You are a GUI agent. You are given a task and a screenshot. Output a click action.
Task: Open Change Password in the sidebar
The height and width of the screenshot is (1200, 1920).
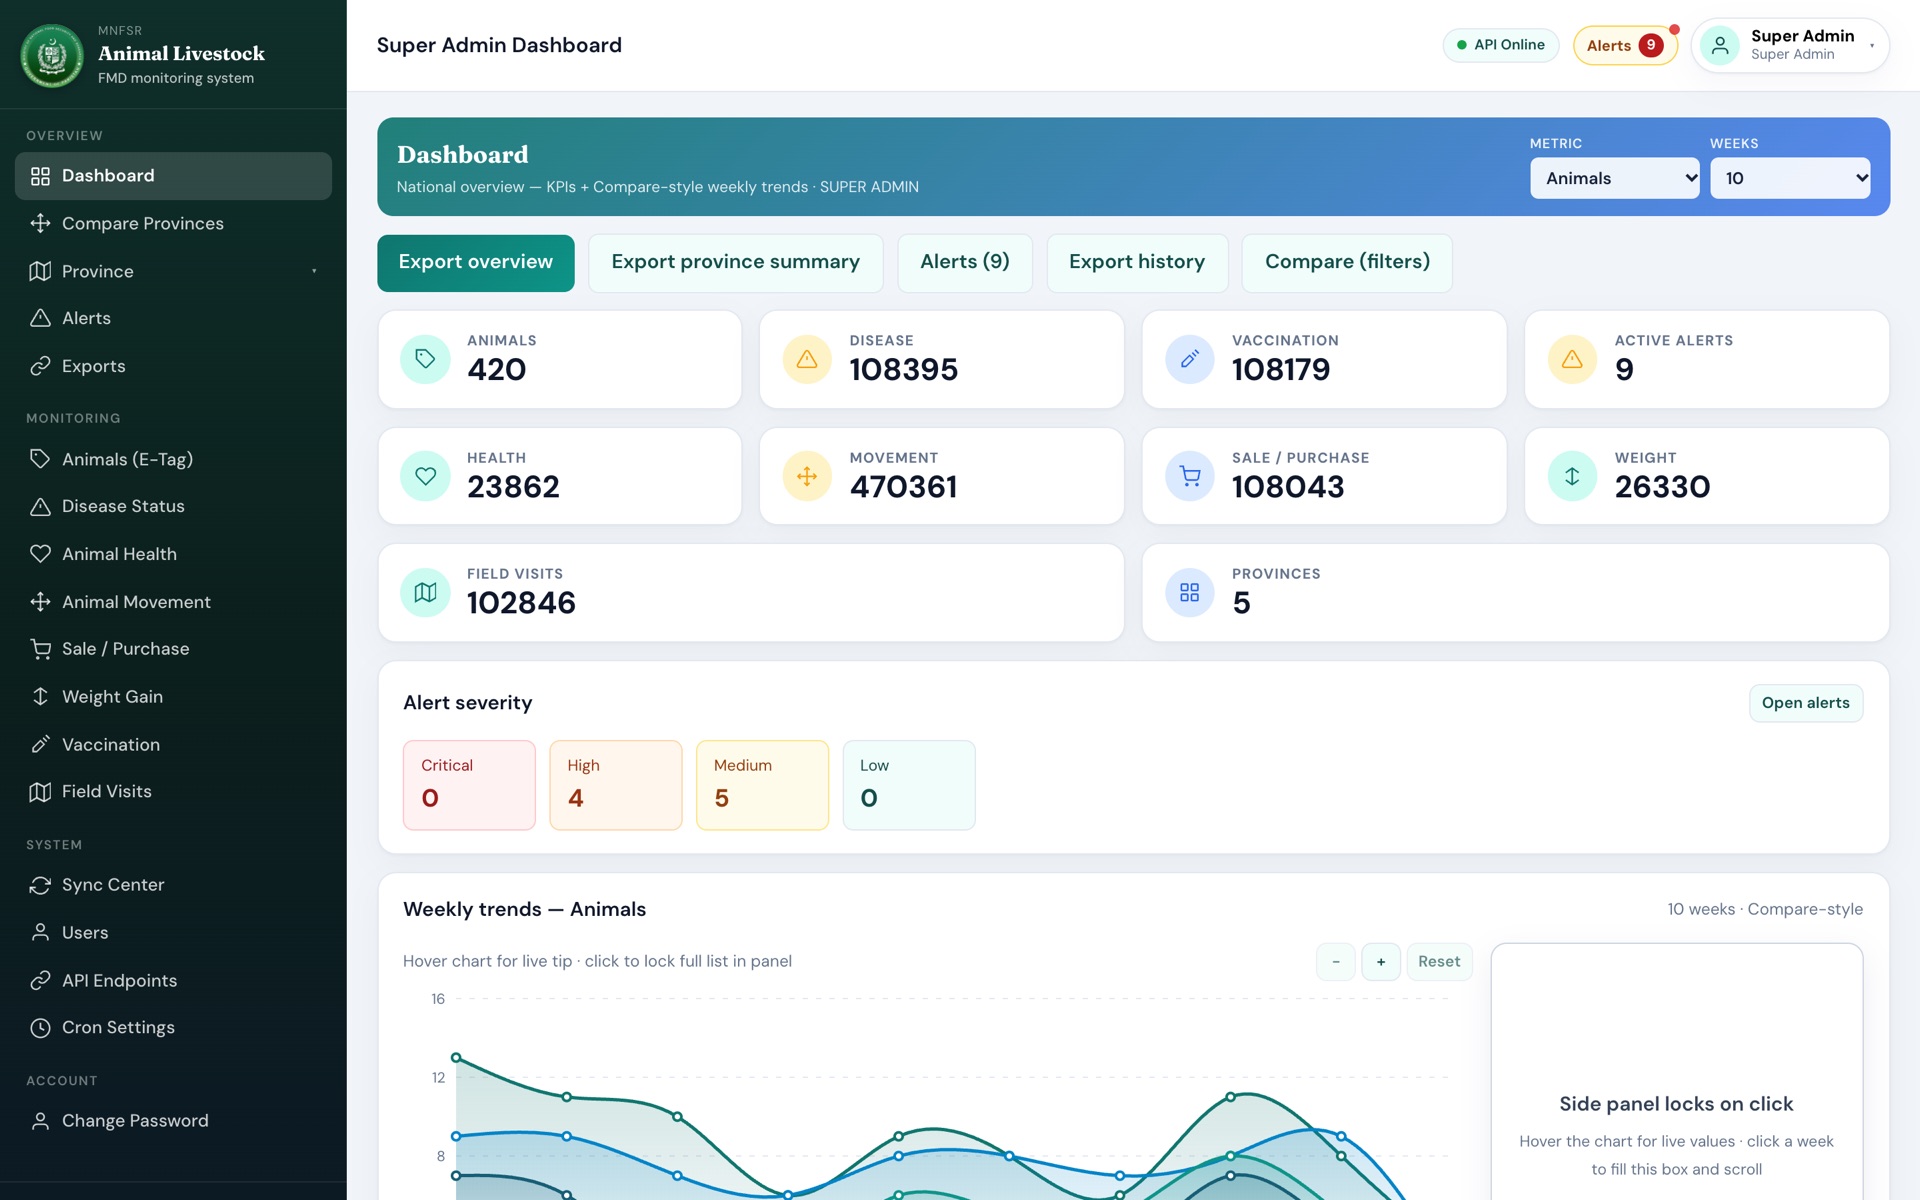[173, 1121]
